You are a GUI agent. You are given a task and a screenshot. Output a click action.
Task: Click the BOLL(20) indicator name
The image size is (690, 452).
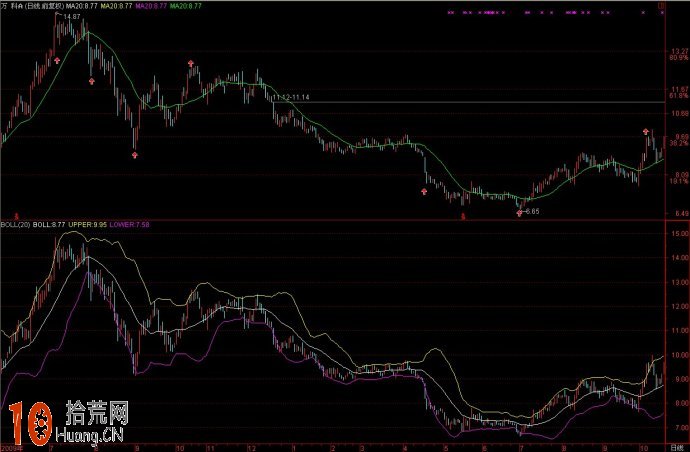[15, 224]
